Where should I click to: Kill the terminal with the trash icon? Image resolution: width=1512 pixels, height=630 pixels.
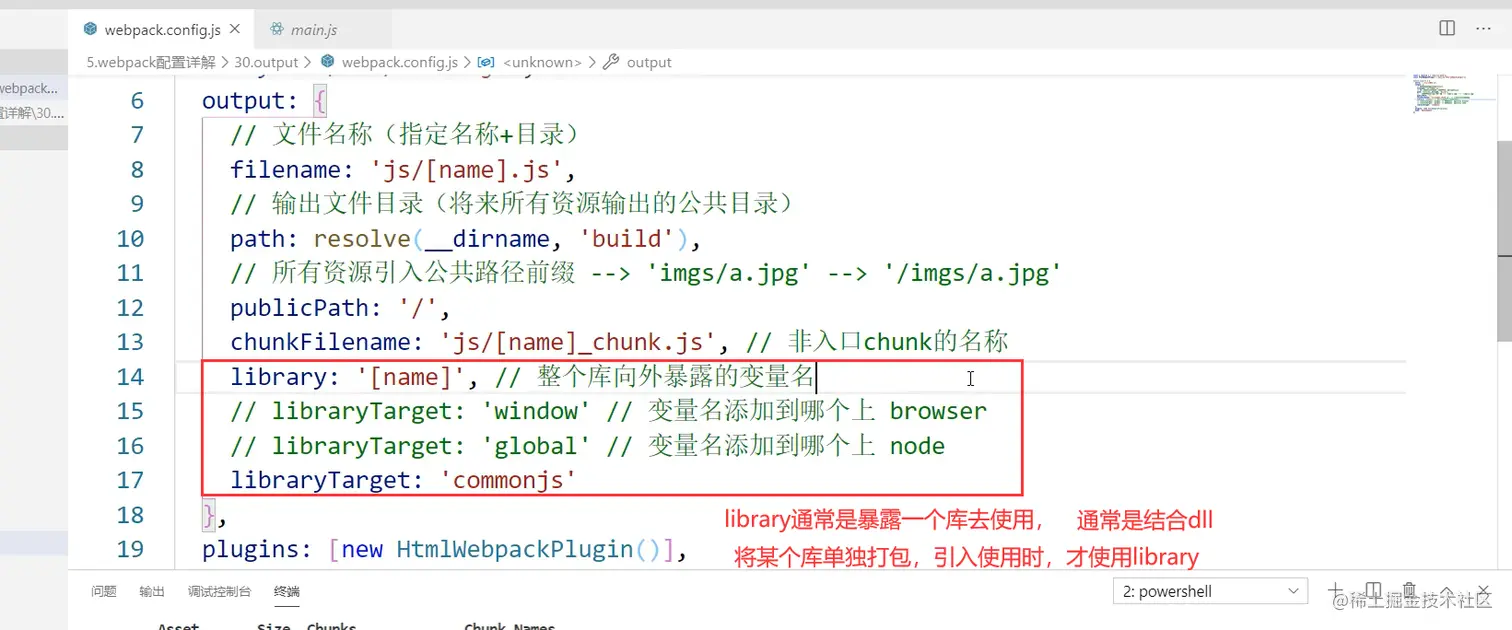pyautogui.click(x=1409, y=591)
